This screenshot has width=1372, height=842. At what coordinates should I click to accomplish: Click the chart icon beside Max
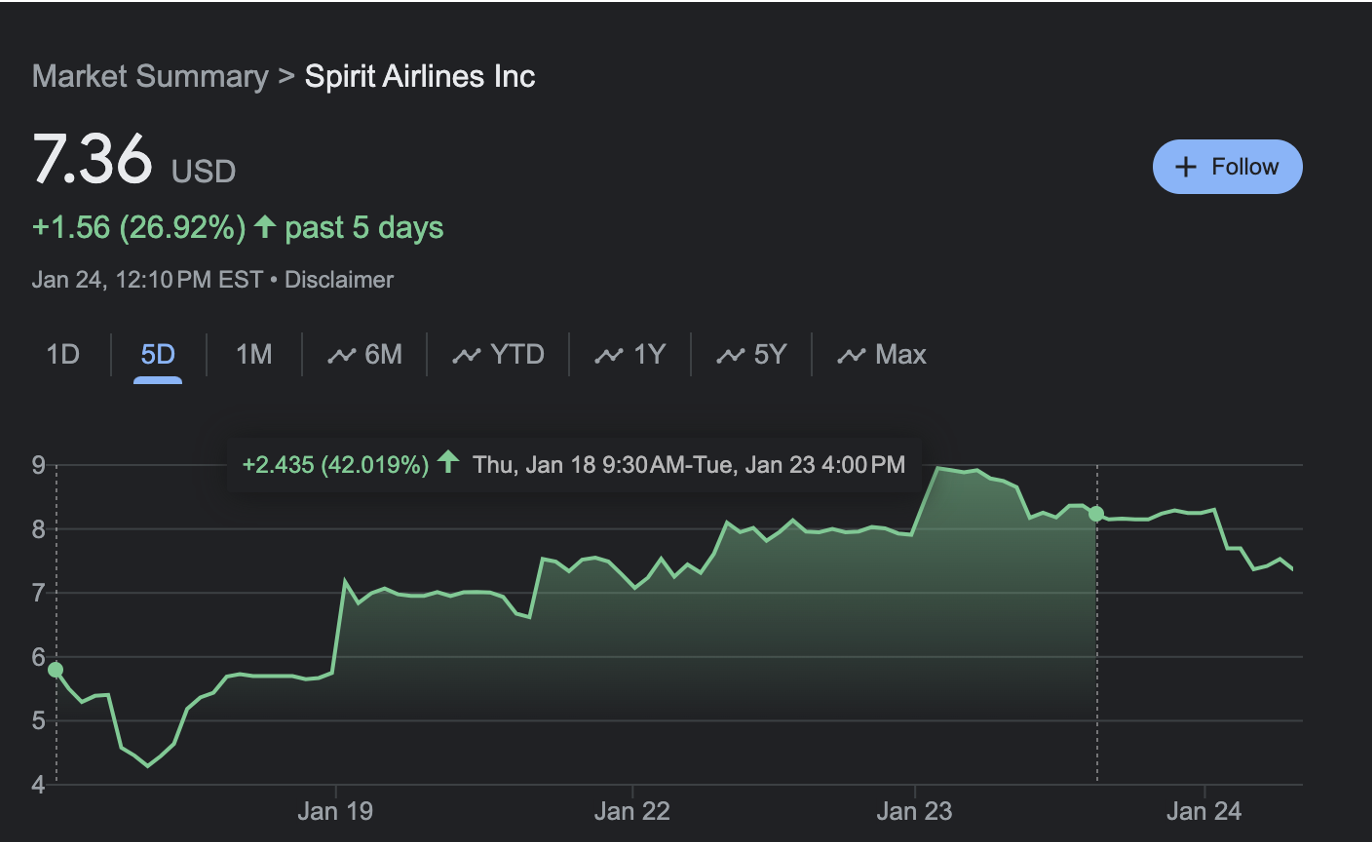(x=851, y=355)
